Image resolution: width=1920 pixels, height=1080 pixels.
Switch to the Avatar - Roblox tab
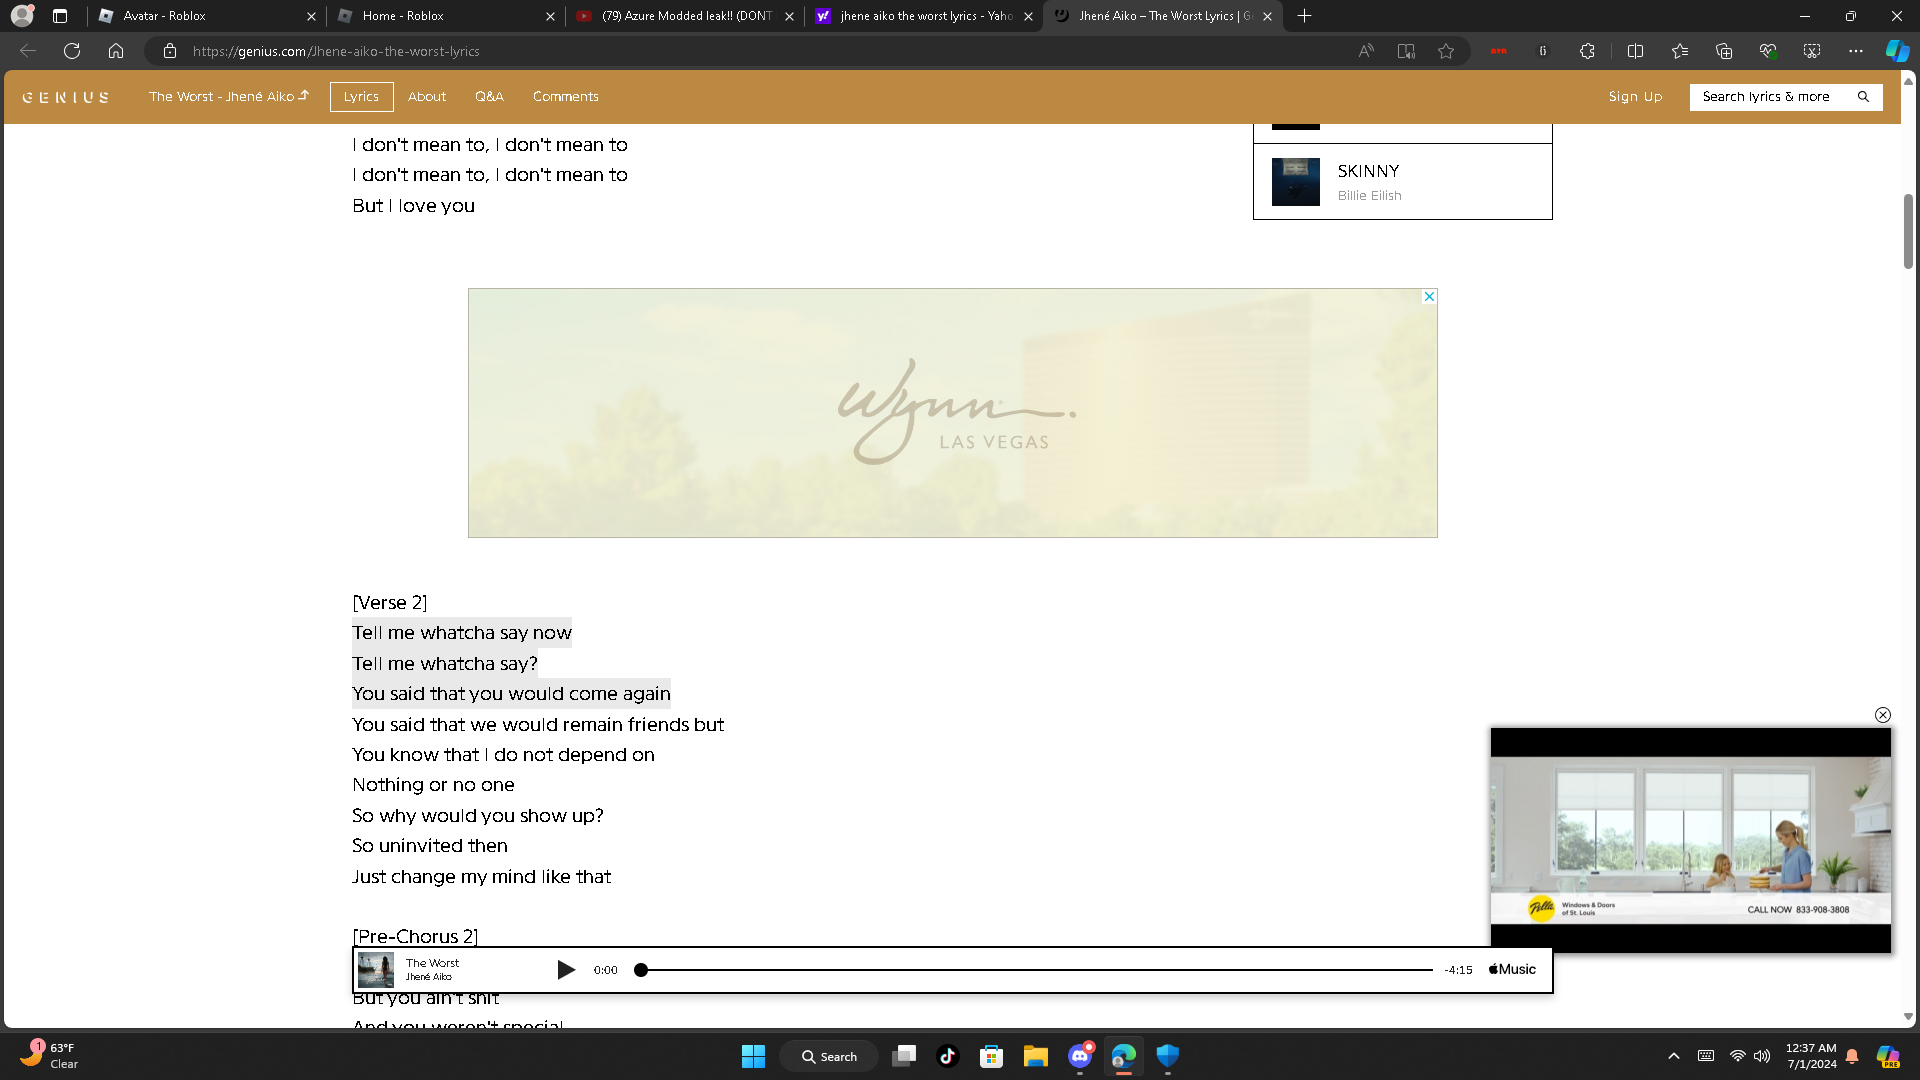coord(207,16)
